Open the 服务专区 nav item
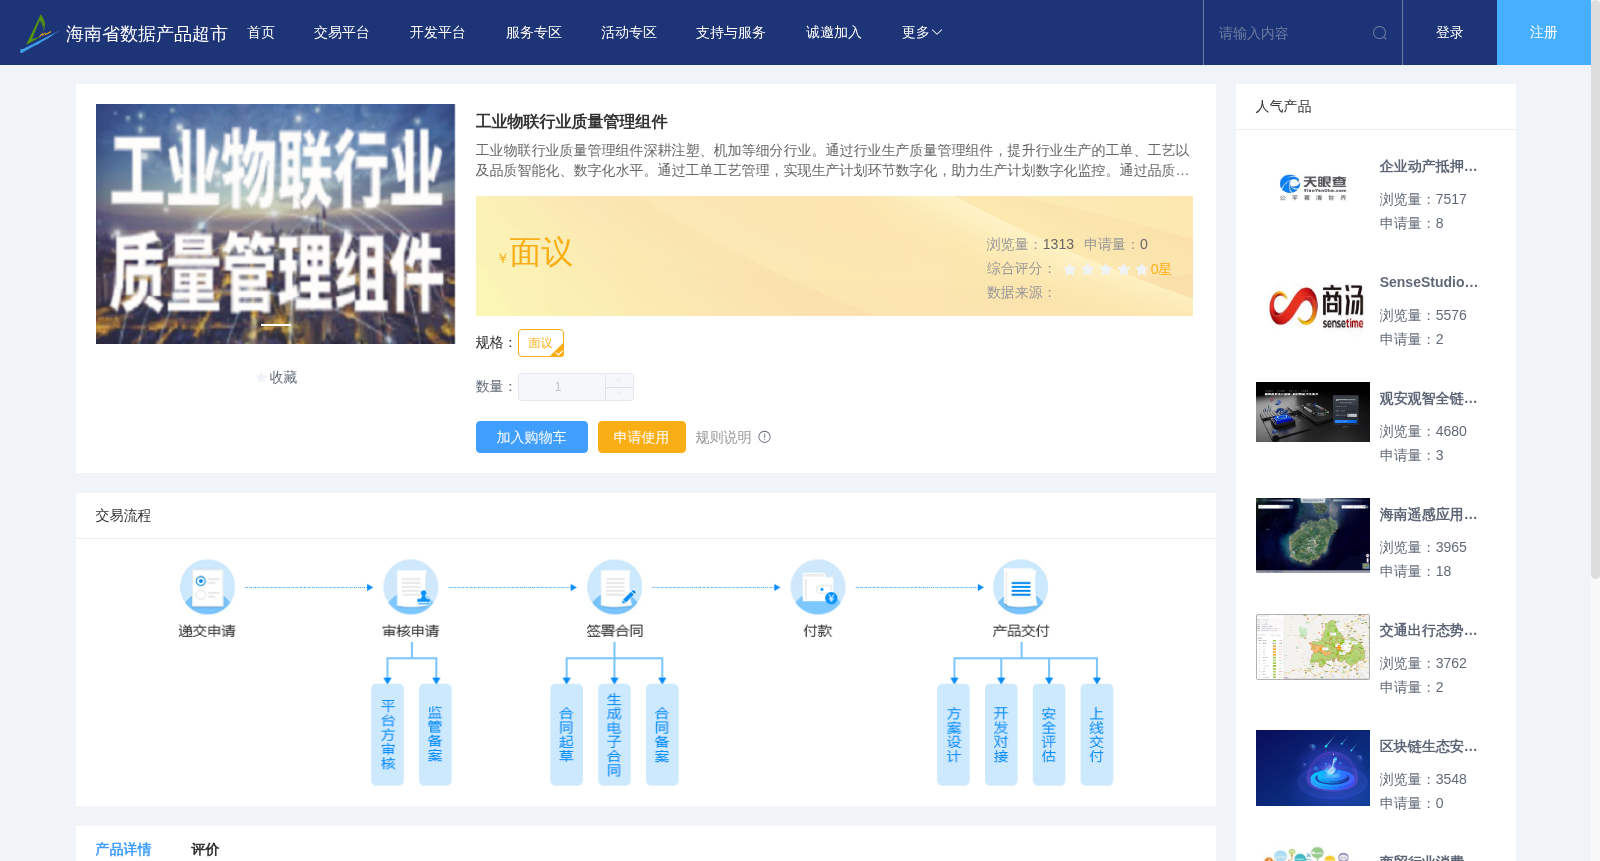Viewport: 1600px width, 861px height. tap(534, 33)
